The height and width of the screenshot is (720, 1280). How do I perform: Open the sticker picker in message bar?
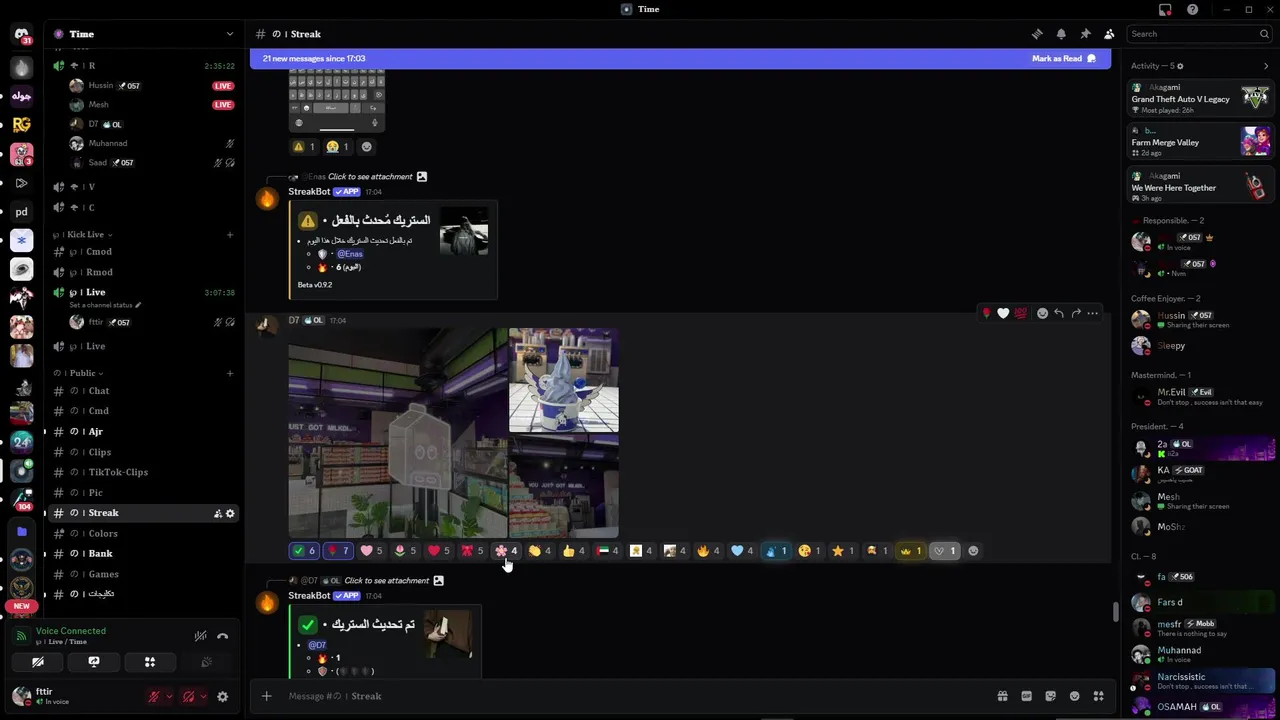(1050, 696)
